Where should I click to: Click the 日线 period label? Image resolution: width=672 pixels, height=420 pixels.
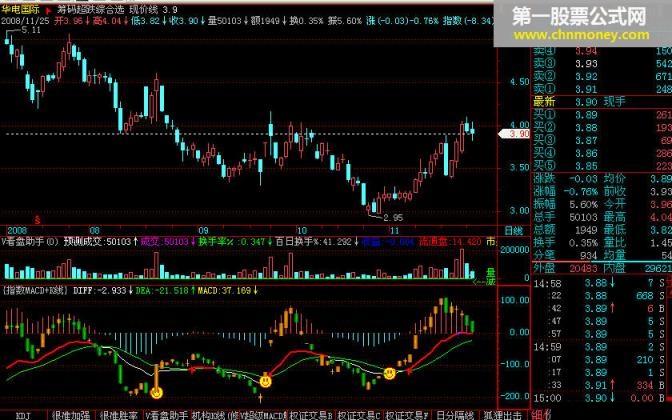pos(513,231)
